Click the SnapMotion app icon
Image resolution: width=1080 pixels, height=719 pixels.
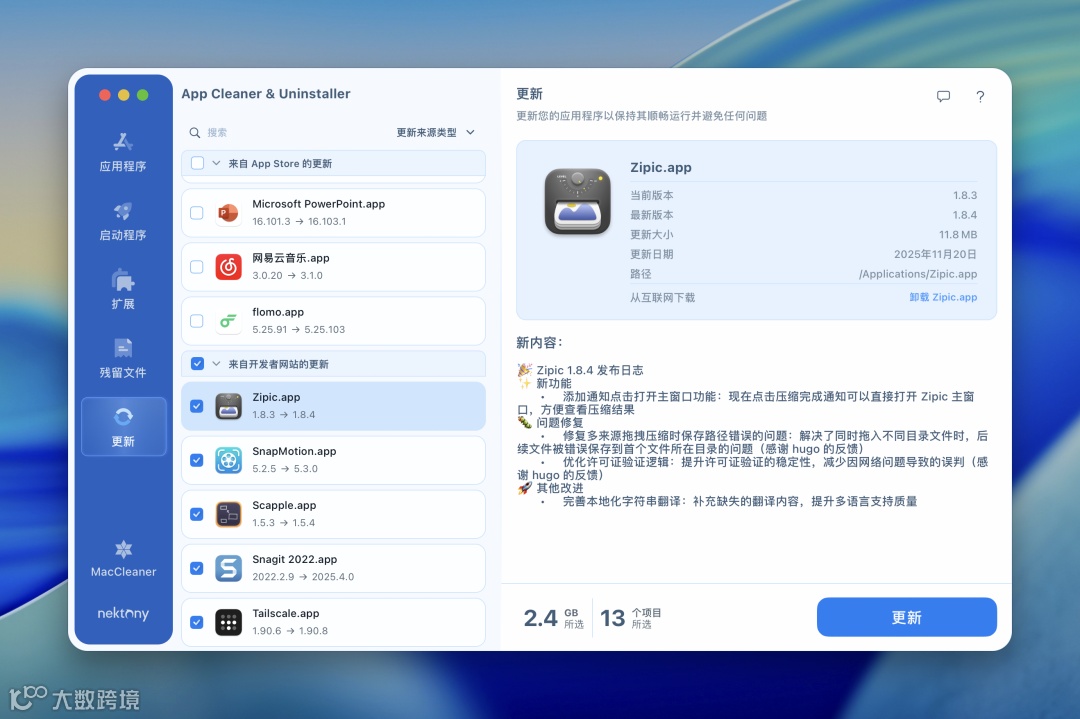point(228,460)
